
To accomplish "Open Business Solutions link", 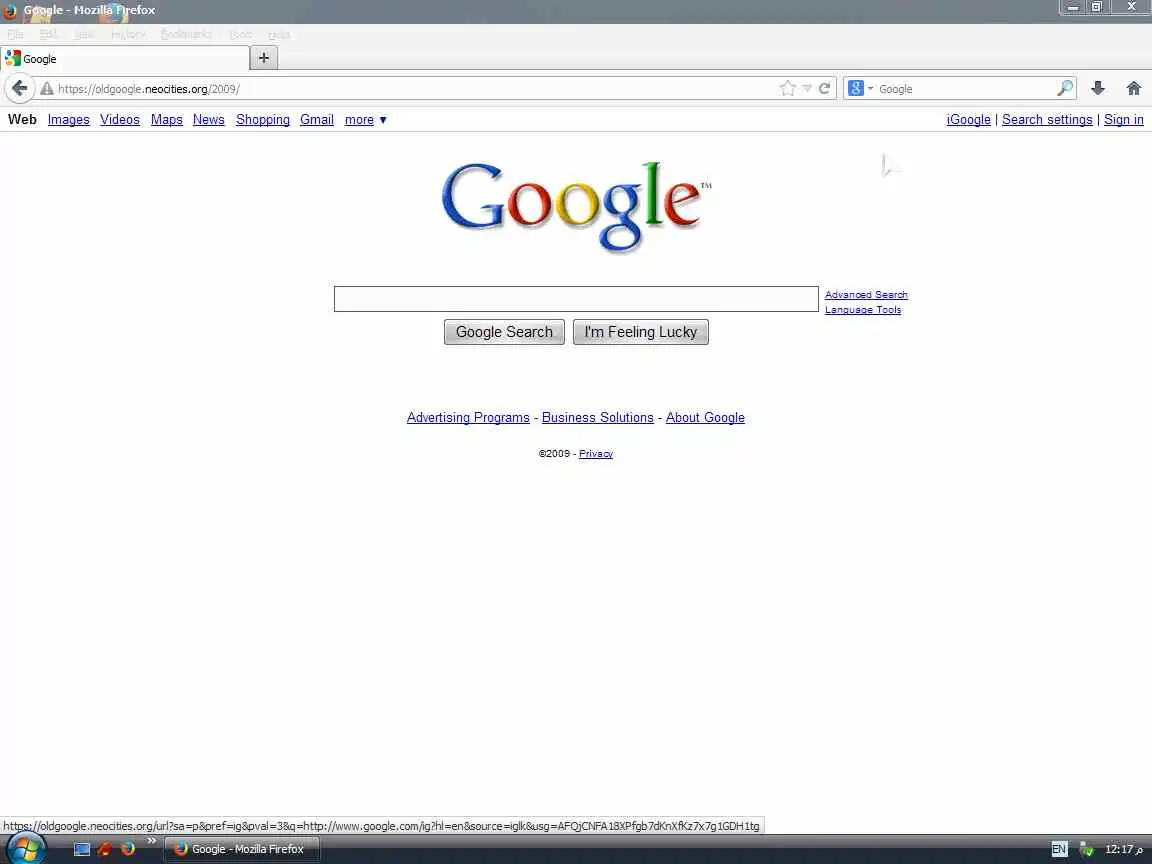I will tap(597, 417).
